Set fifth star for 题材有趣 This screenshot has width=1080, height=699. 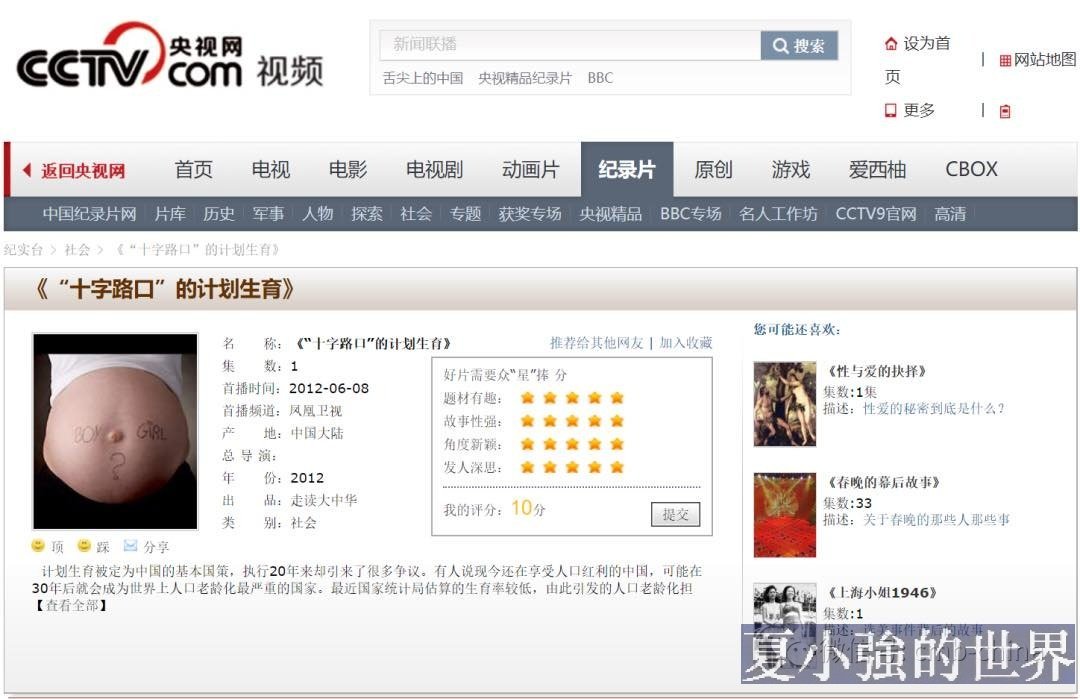[616, 397]
